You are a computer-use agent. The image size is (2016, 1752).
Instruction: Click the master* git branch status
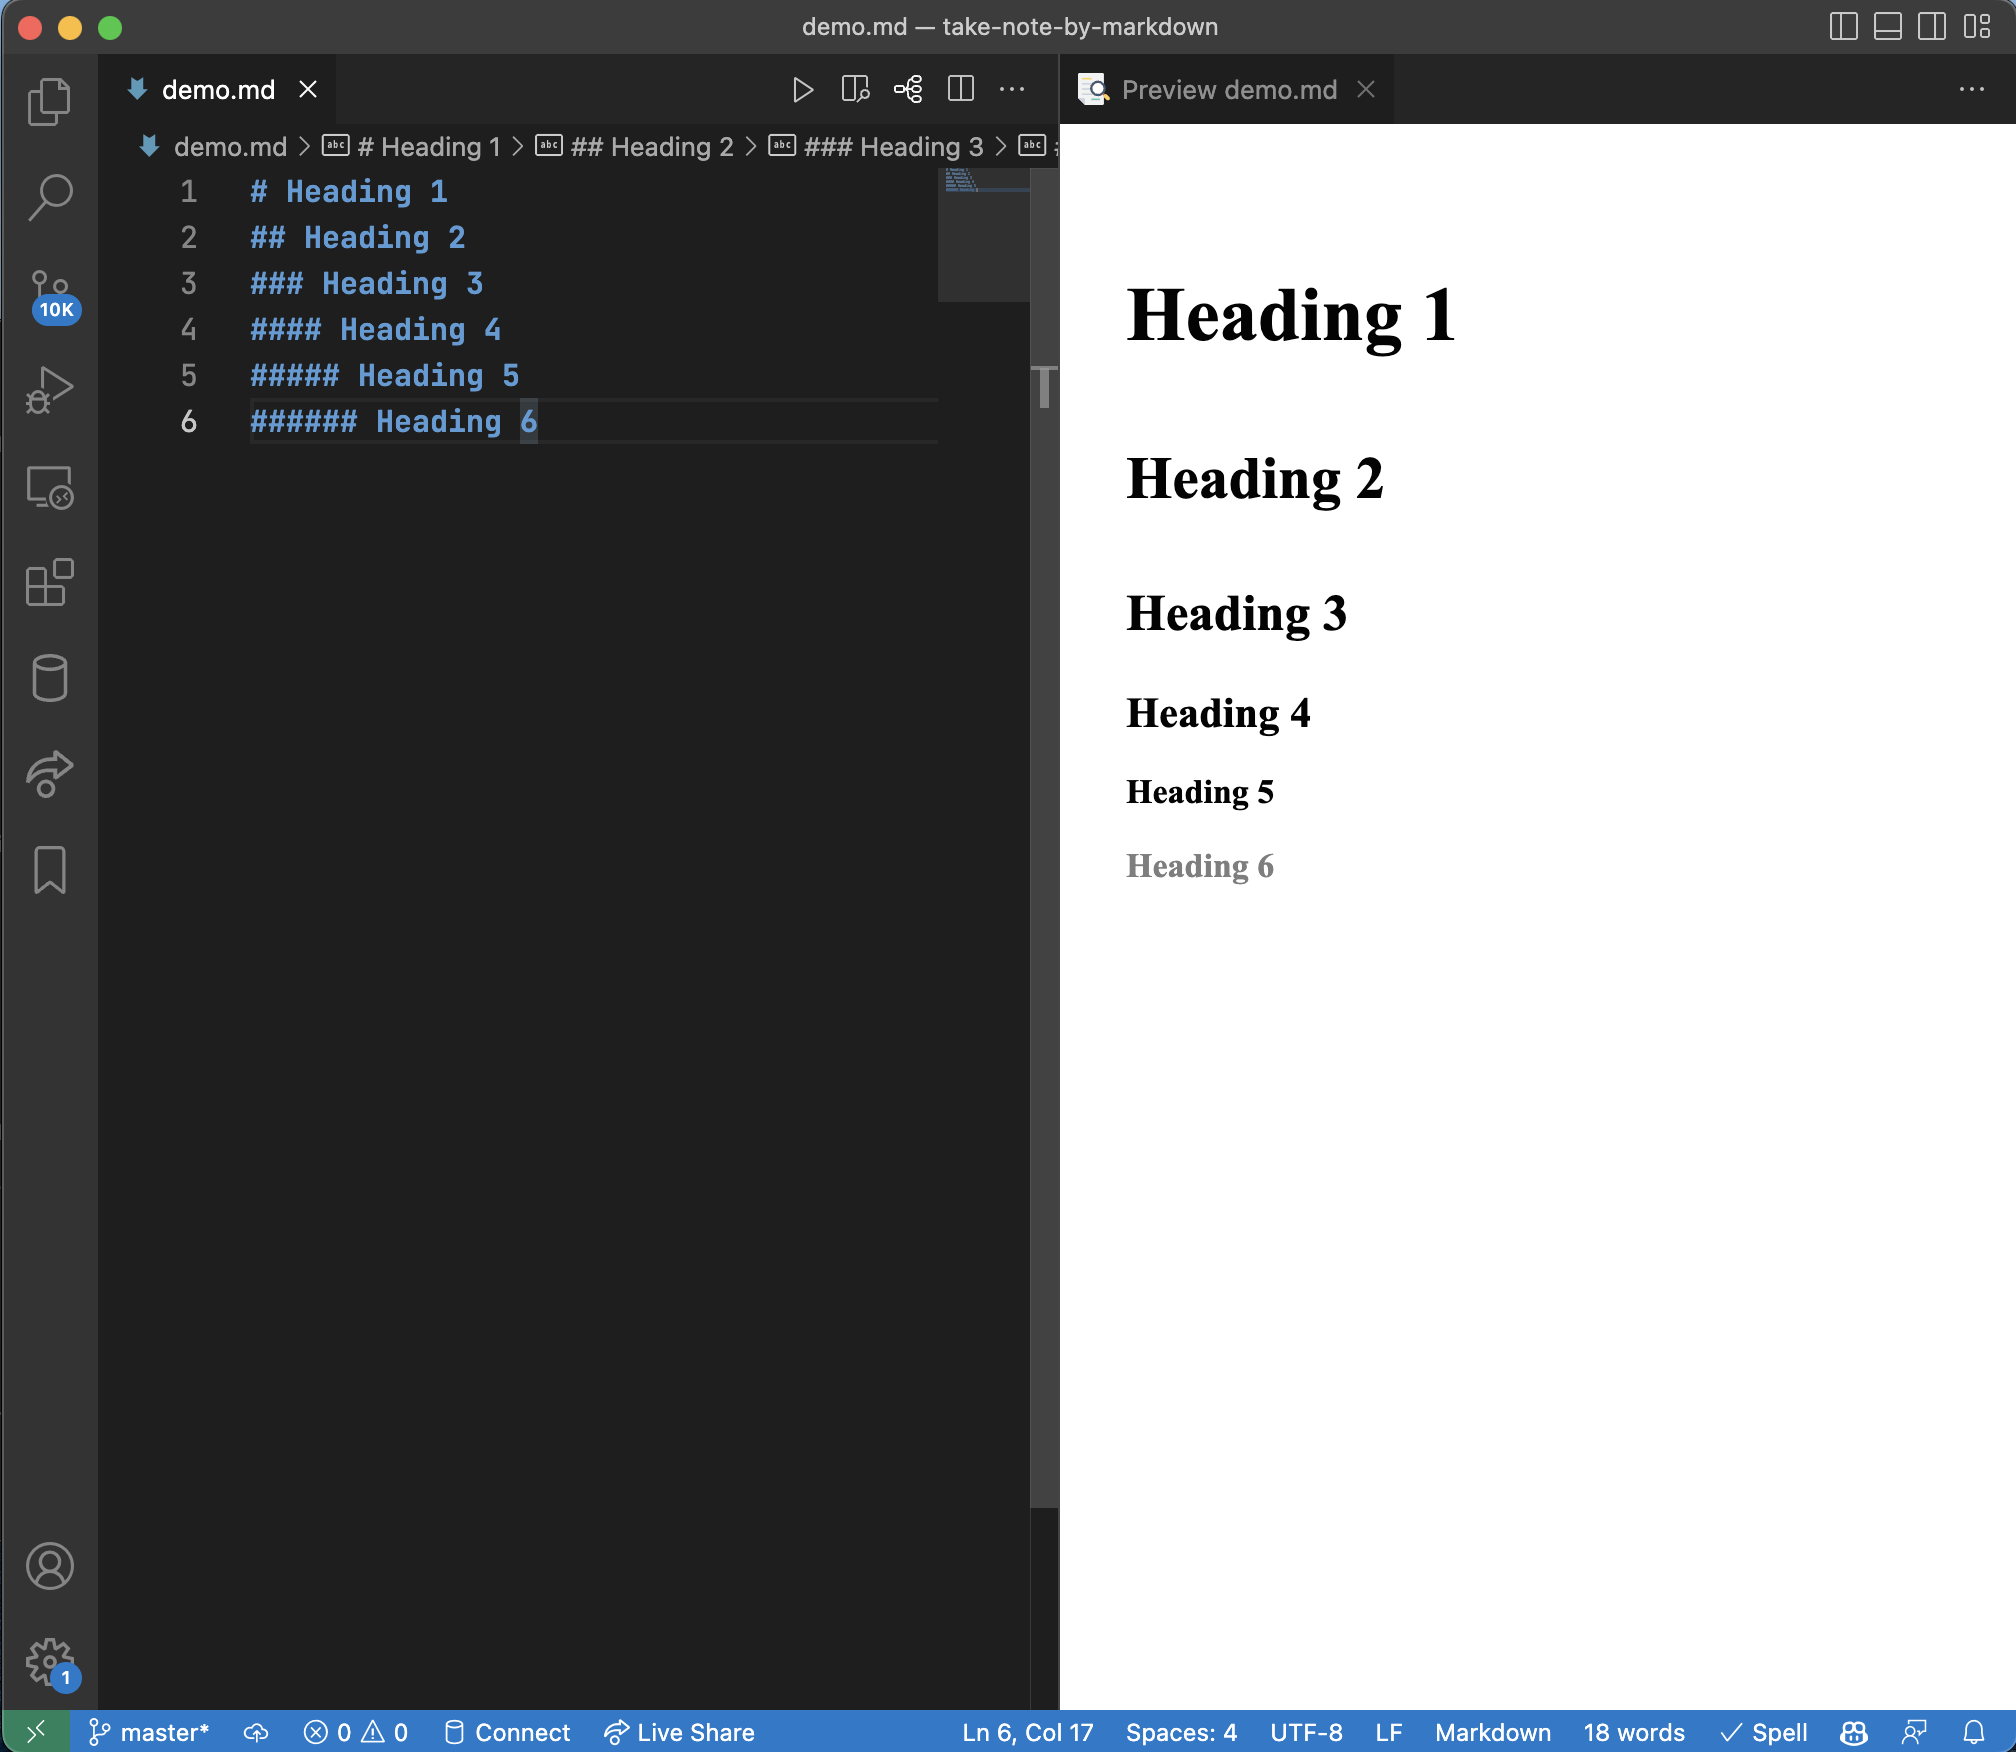coord(148,1732)
